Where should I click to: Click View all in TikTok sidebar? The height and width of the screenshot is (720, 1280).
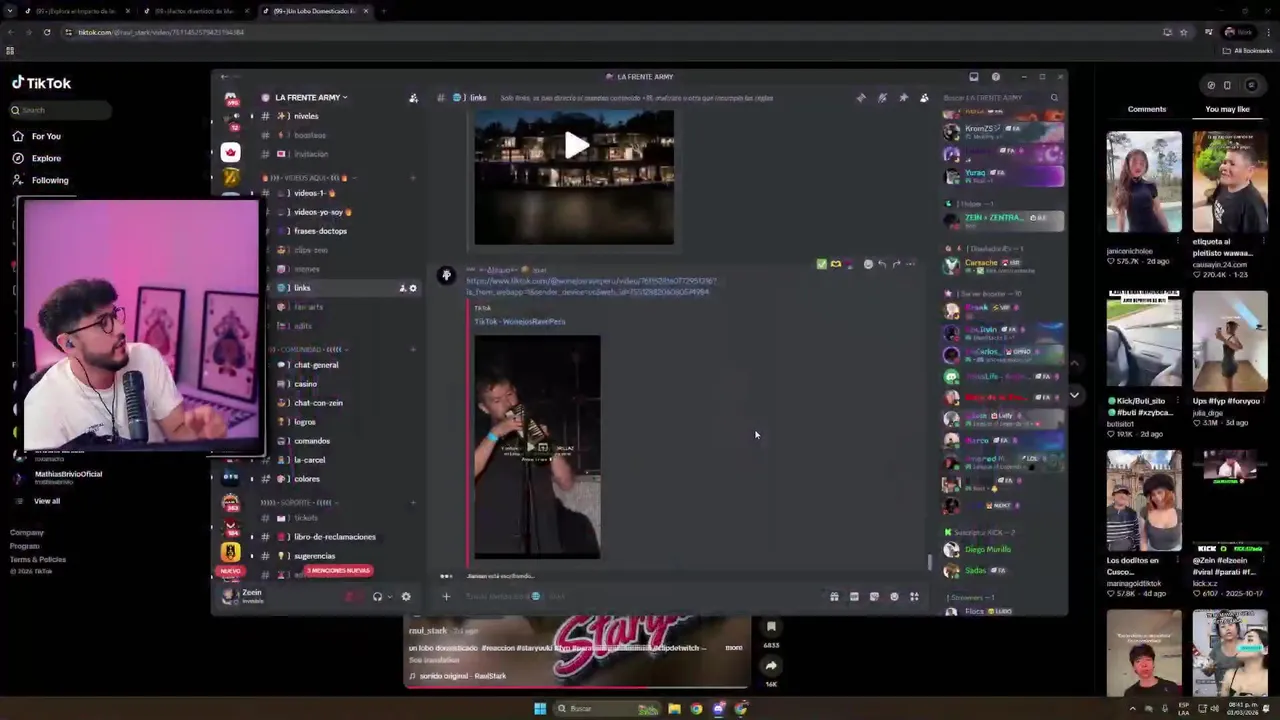click(47, 501)
